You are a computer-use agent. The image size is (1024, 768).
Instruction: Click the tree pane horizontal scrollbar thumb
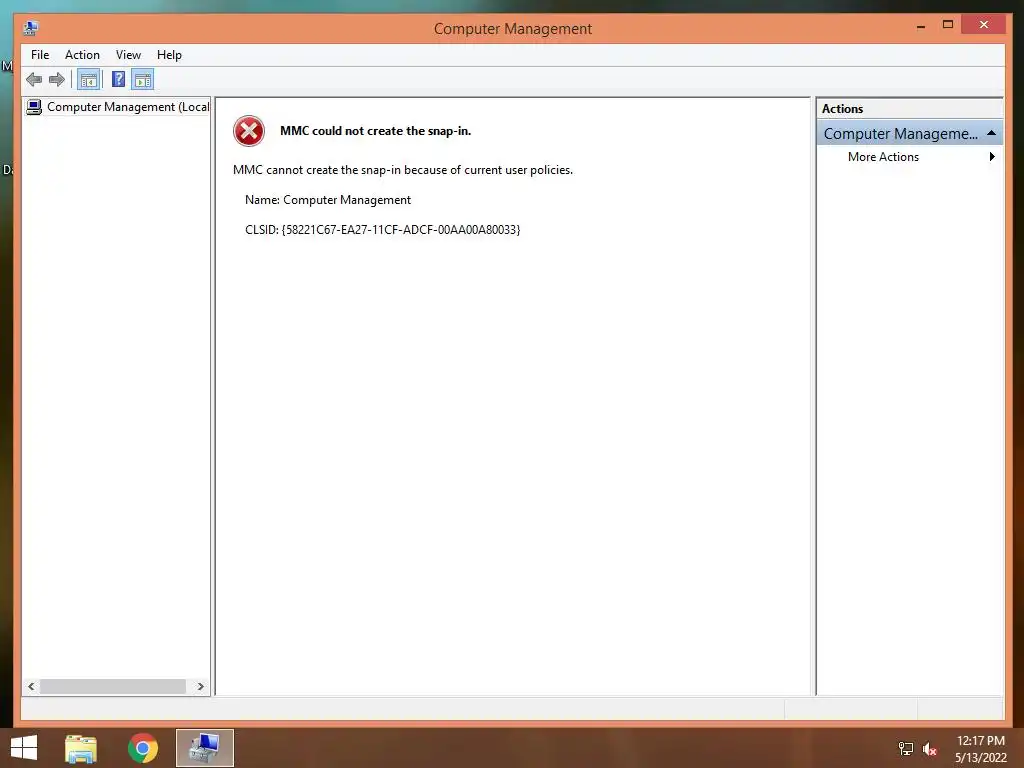[x=113, y=686]
